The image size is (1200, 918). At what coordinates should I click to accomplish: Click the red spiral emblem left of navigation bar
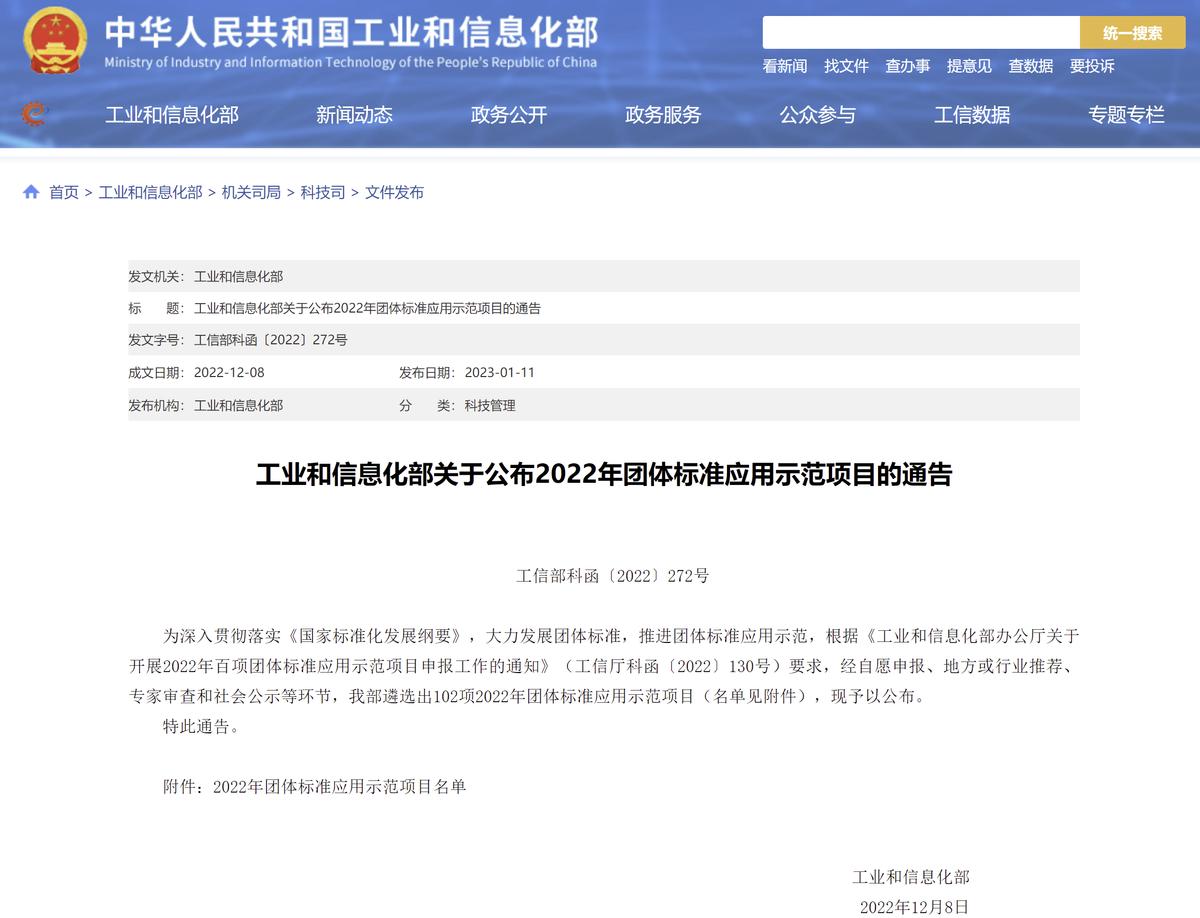tap(32, 113)
